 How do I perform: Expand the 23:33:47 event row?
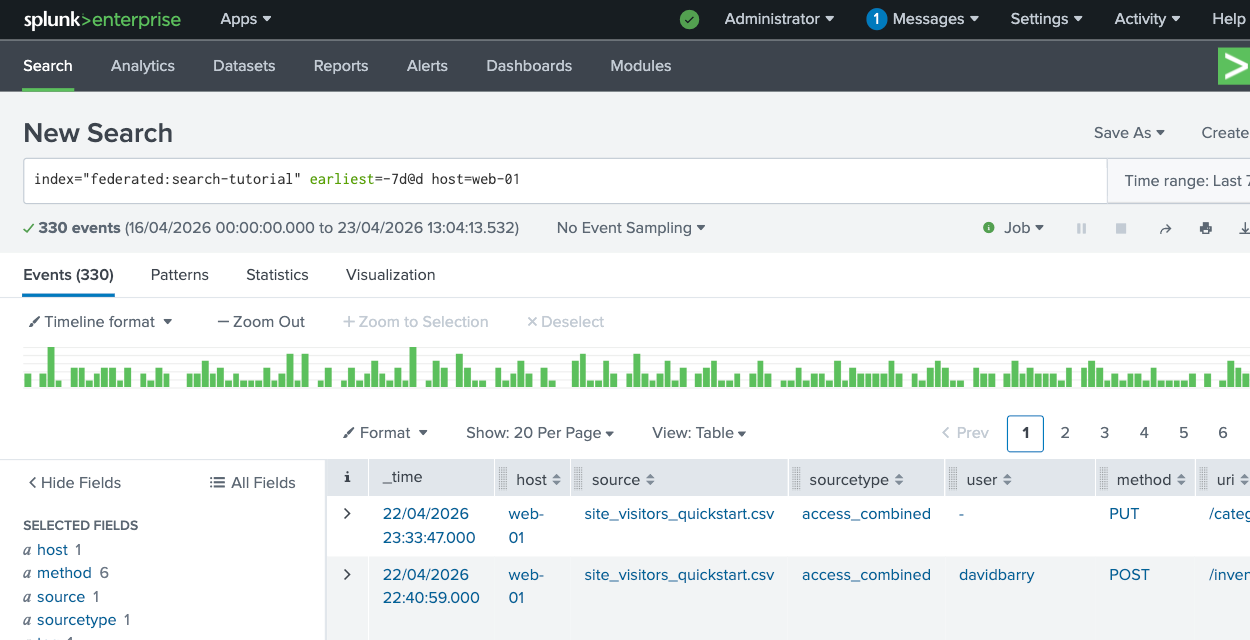[347, 514]
